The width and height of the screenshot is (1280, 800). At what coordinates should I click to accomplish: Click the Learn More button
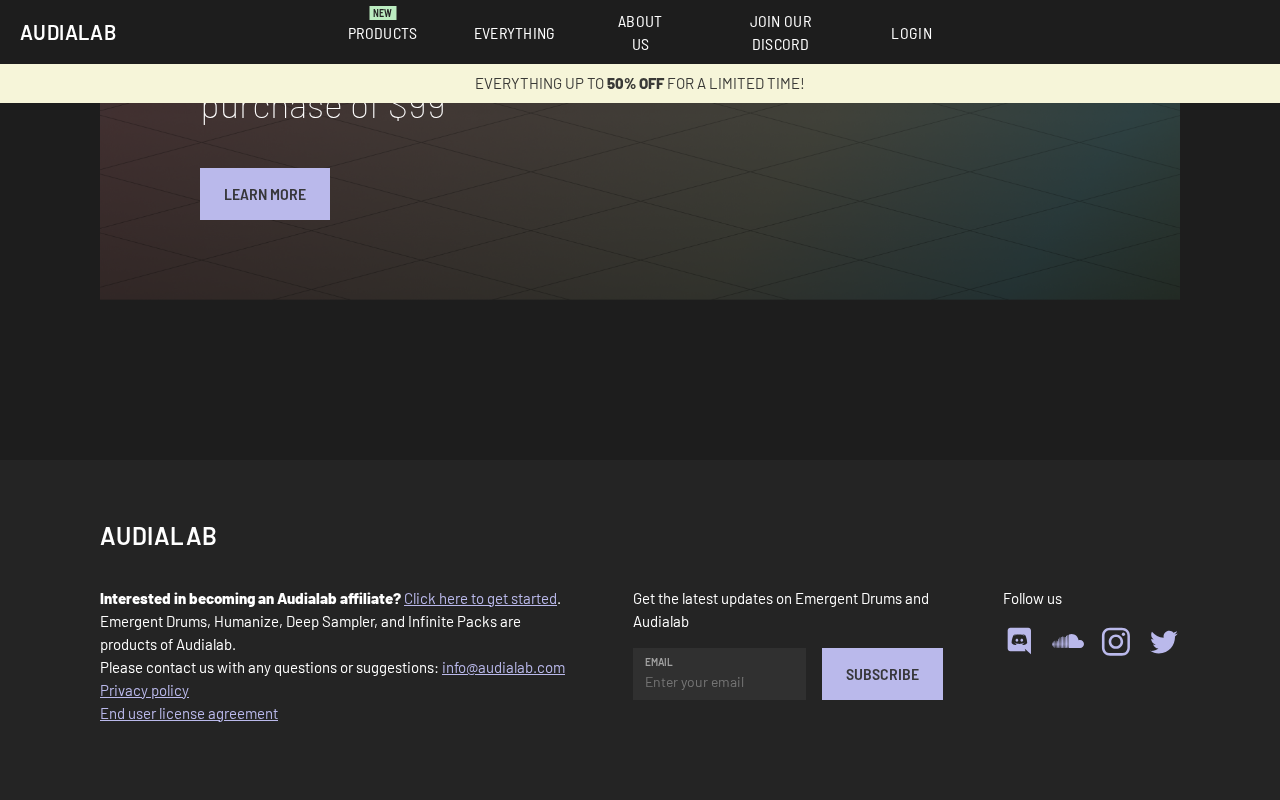[x=265, y=194]
